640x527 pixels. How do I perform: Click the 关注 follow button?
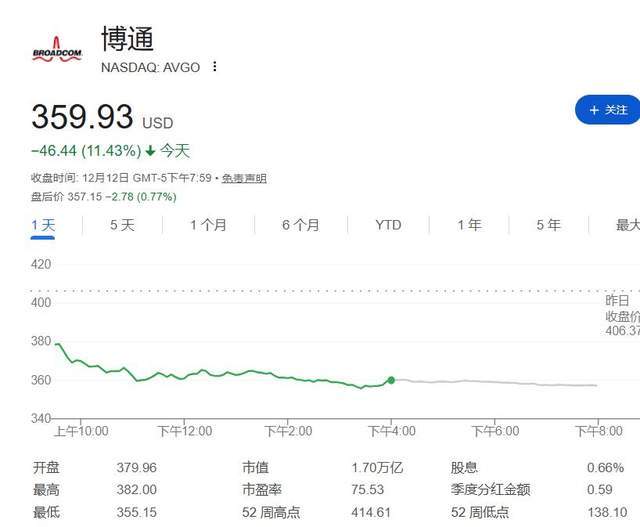click(x=608, y=110)
